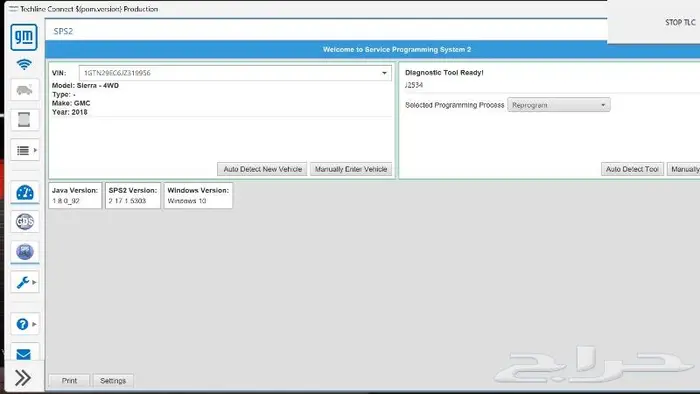Expand the help submenu arrow

(35, 324)
